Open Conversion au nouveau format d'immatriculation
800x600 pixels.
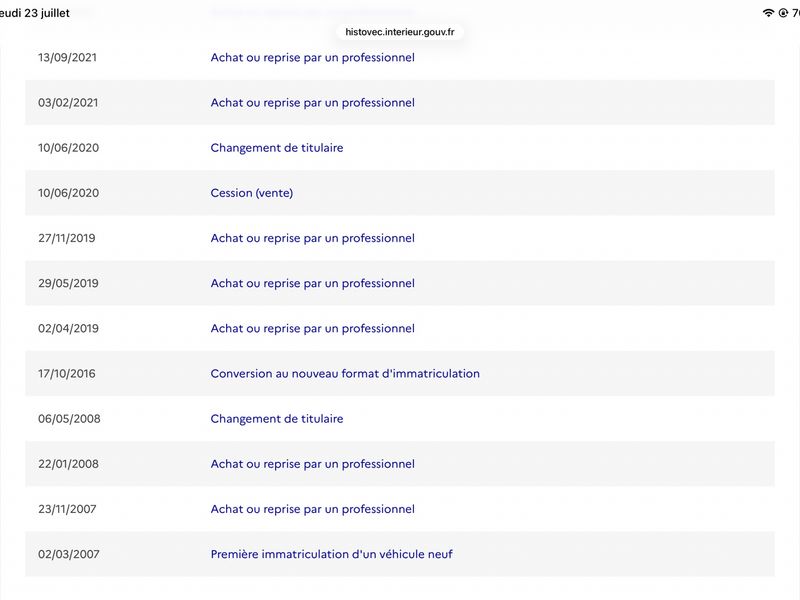pyautogui.click(x=345, y=373)
